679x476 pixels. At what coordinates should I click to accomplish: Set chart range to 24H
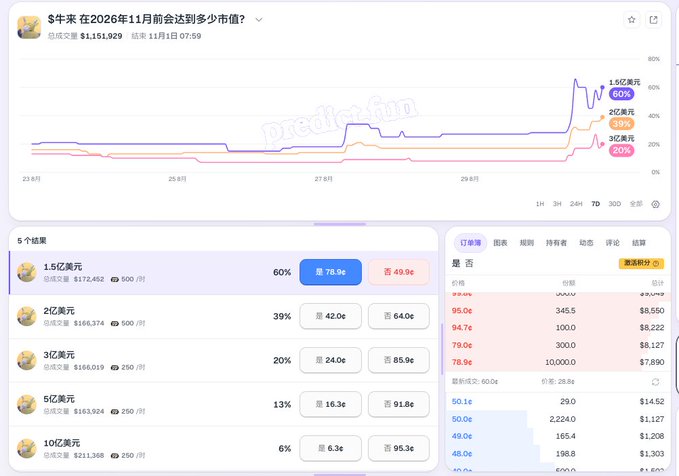tap(576, 204)
